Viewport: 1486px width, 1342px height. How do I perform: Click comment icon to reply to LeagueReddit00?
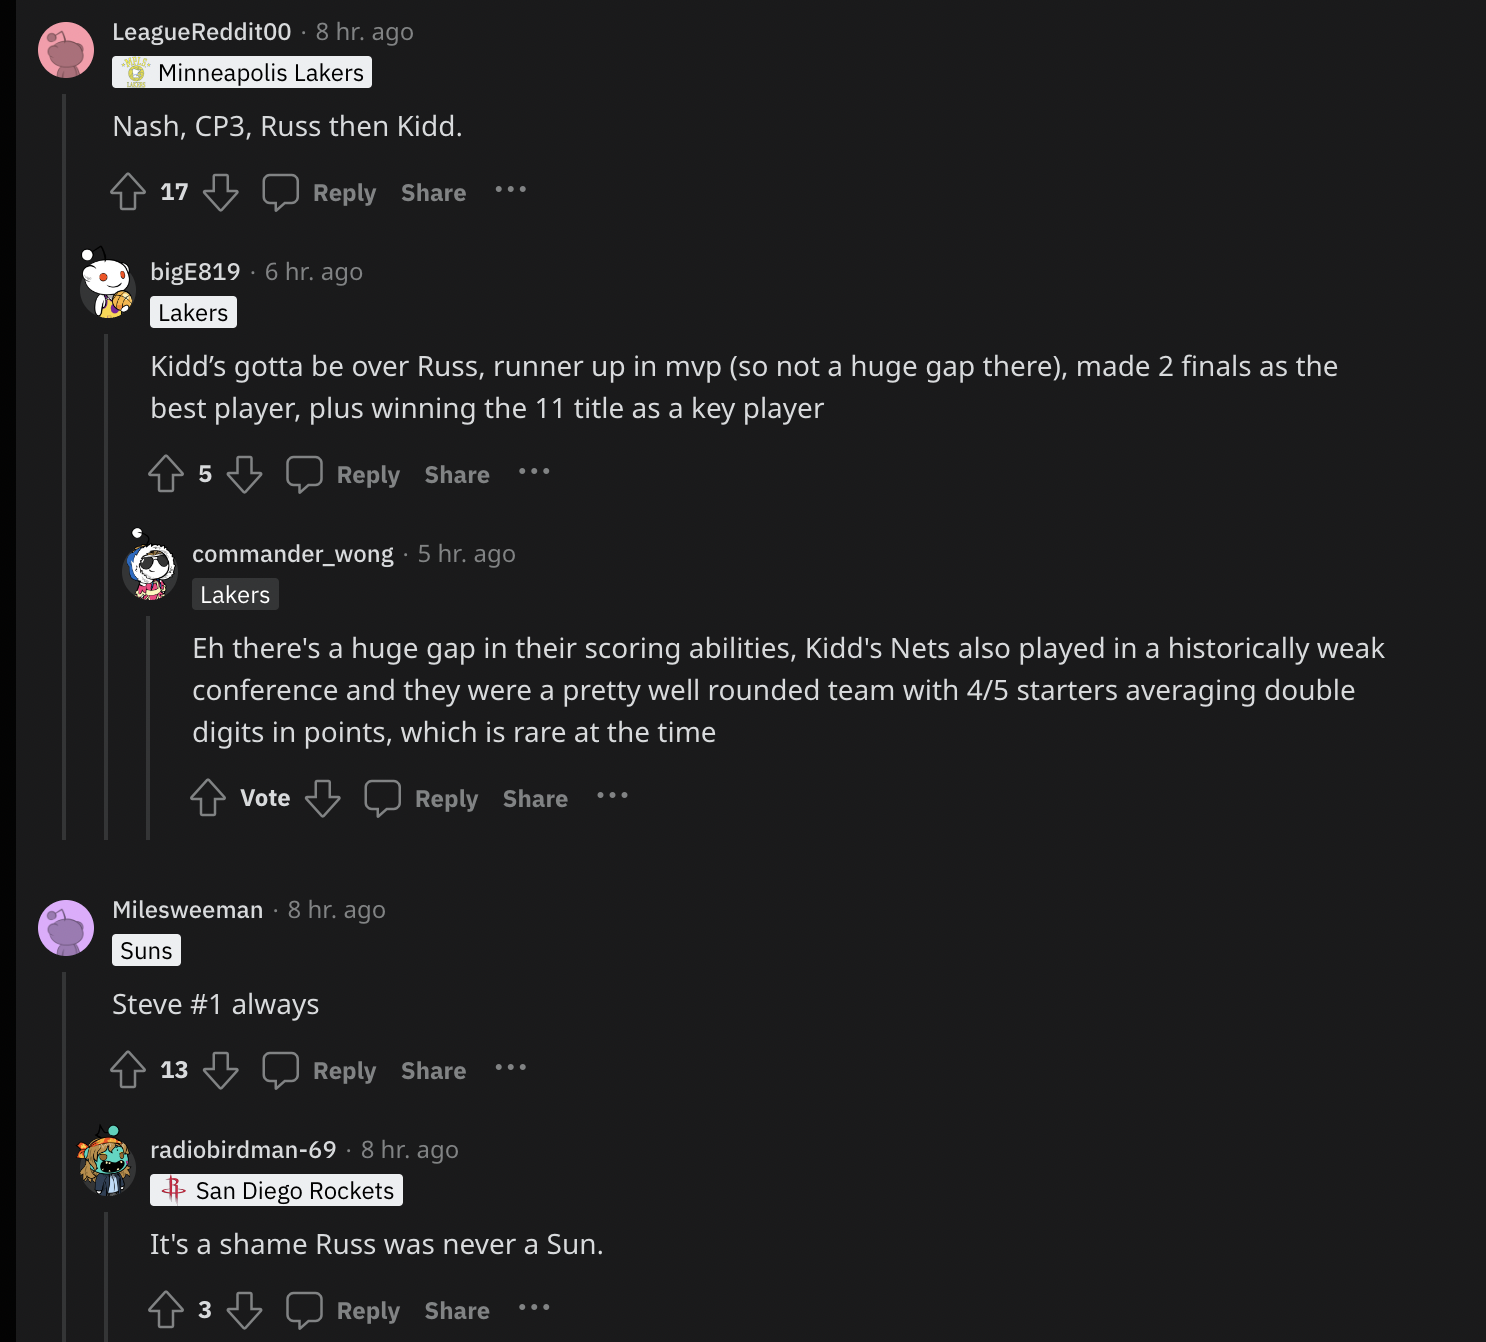click(281, 192)
